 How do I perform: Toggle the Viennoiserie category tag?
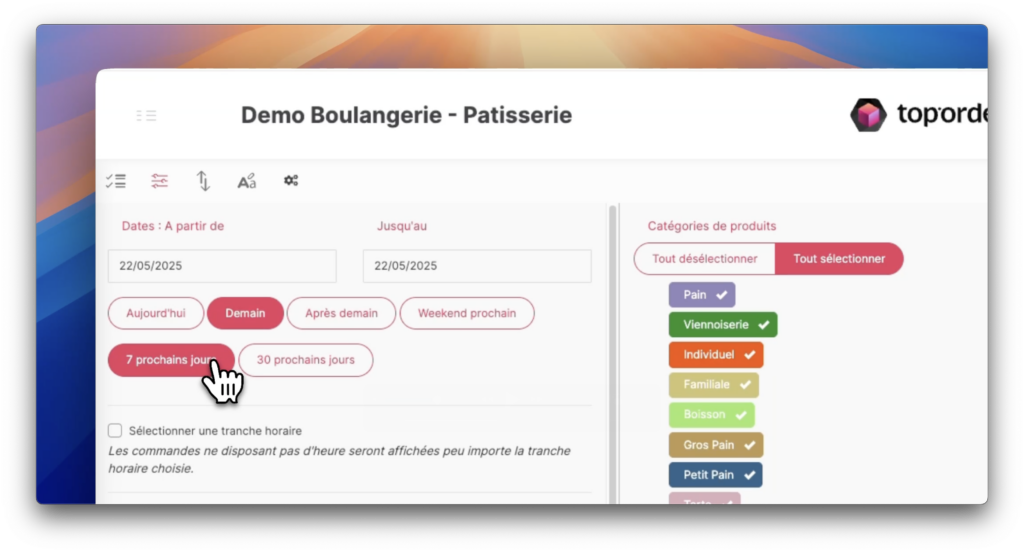(722, 325)
